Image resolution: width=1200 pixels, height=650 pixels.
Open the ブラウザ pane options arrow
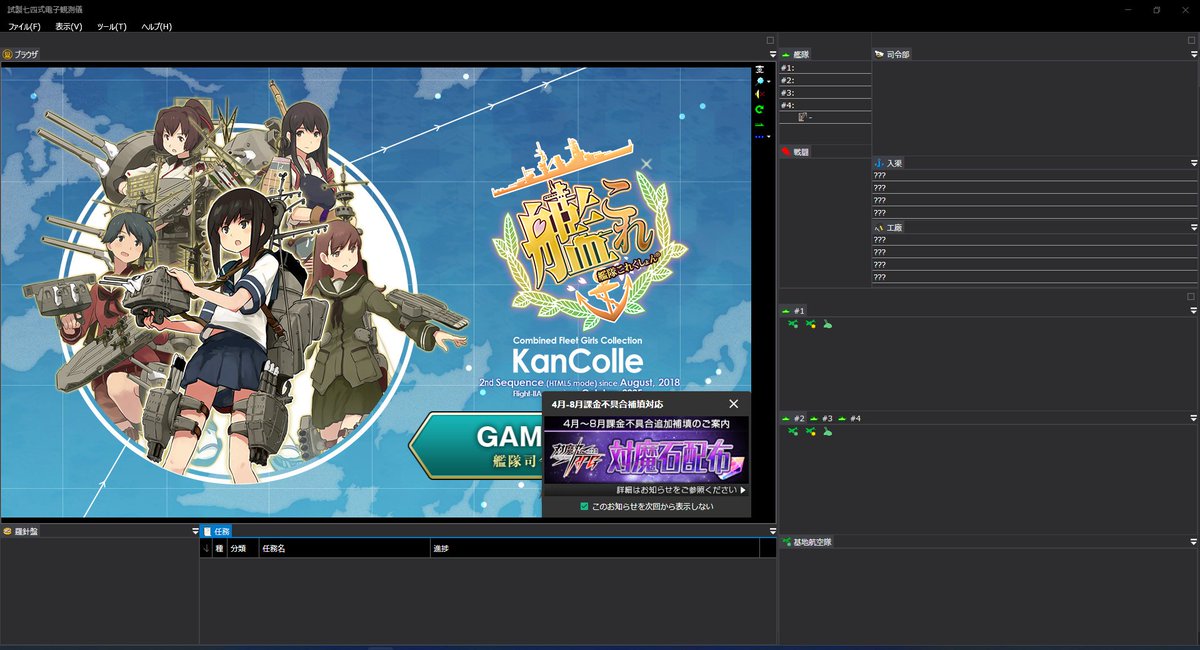(771, 54)
